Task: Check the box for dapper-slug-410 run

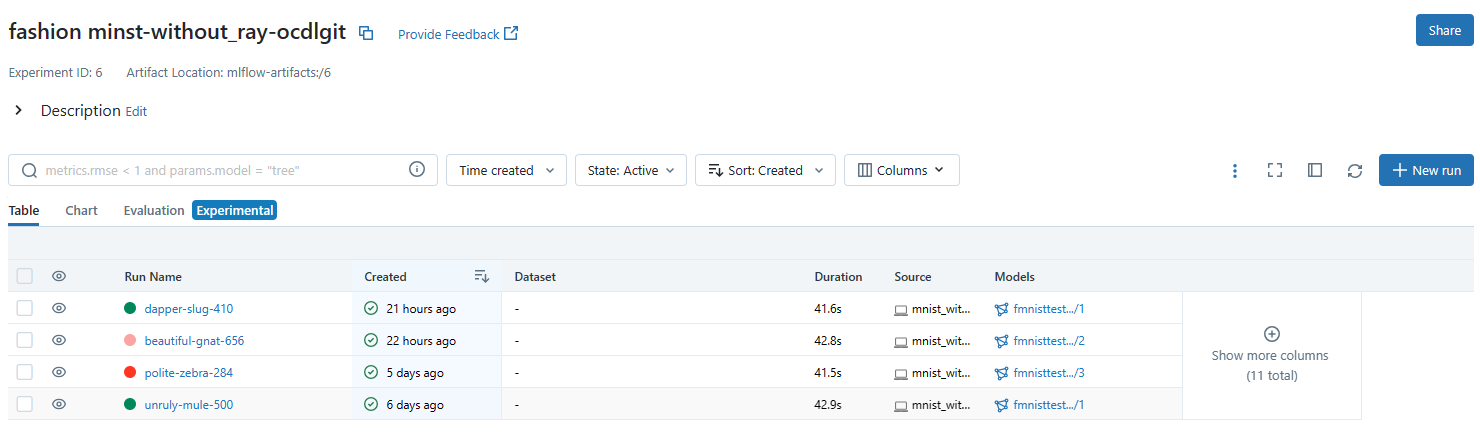Action: coord(25,309)
